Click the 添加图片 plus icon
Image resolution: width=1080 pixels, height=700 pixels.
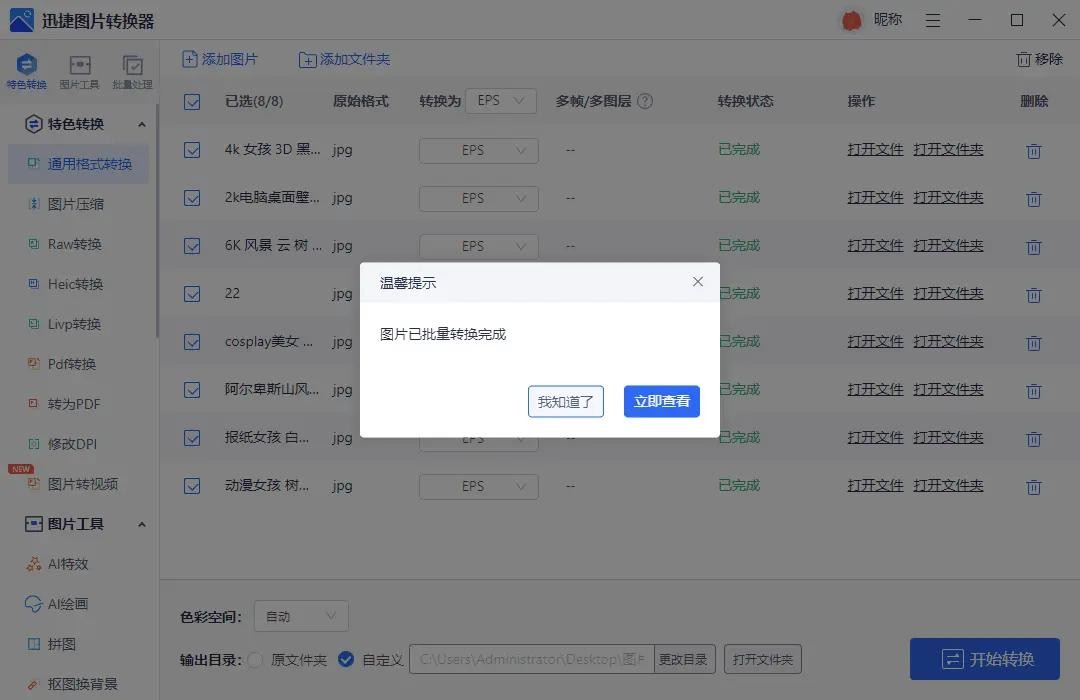pyautogui.click(x=190, y=60)
